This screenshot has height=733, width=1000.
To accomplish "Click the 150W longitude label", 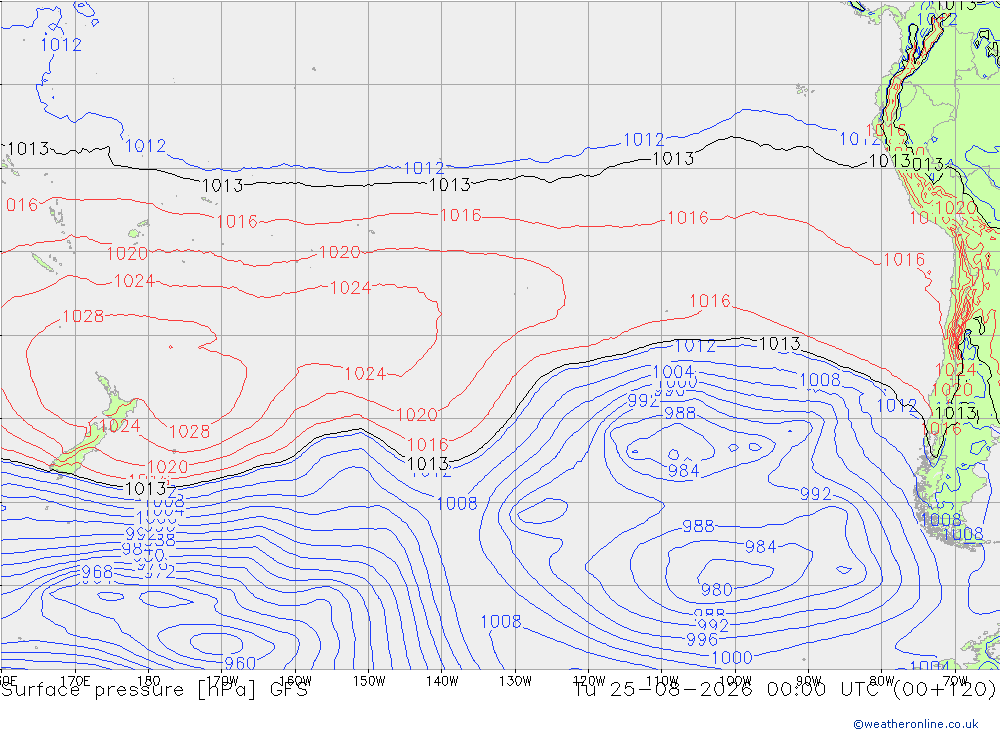I will (x=369, y=681).
